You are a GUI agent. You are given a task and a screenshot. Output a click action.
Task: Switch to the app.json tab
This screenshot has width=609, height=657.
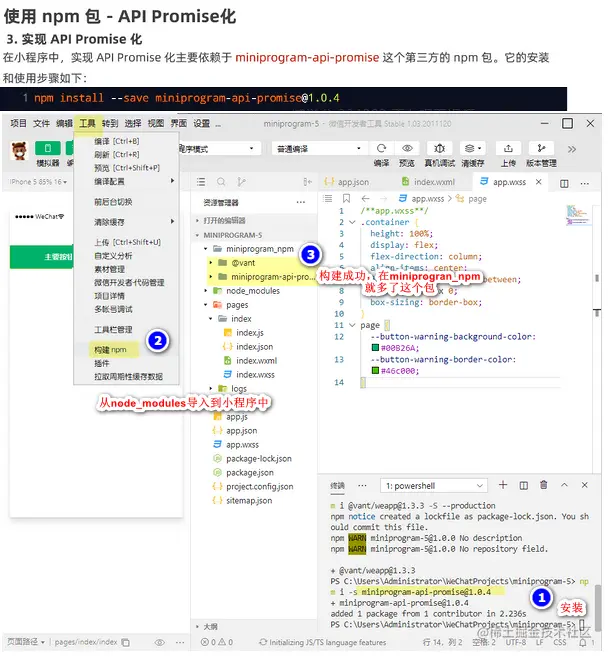(347, 182)
